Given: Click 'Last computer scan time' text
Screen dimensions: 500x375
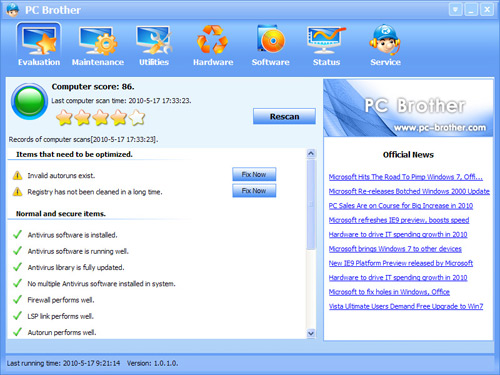Looking at the screenshot, I should click(x=121, y=101).
